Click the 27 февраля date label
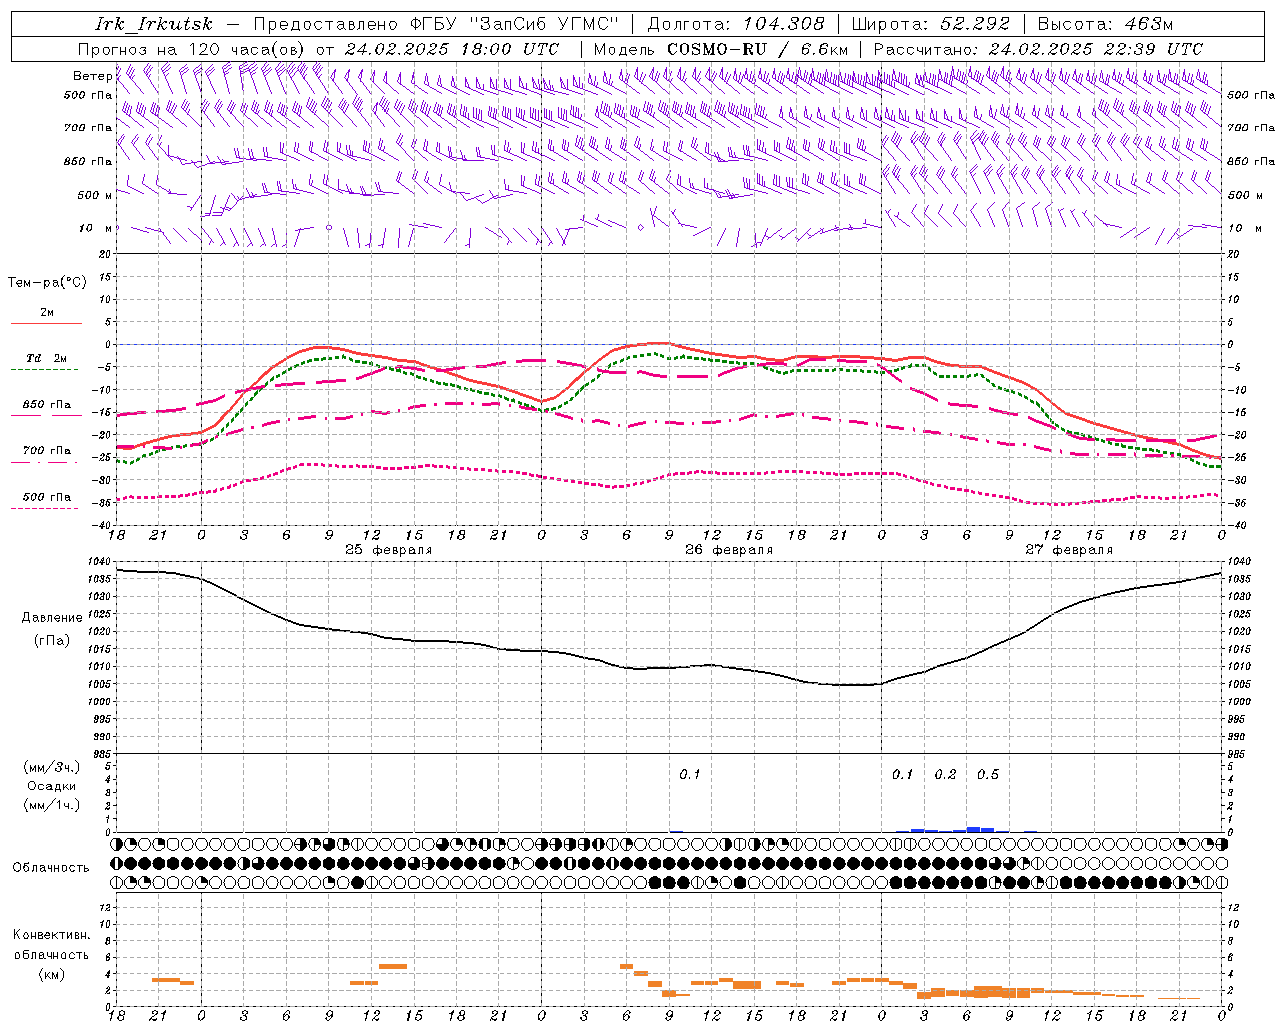 pyautogui.click(x=1069, y=550)
